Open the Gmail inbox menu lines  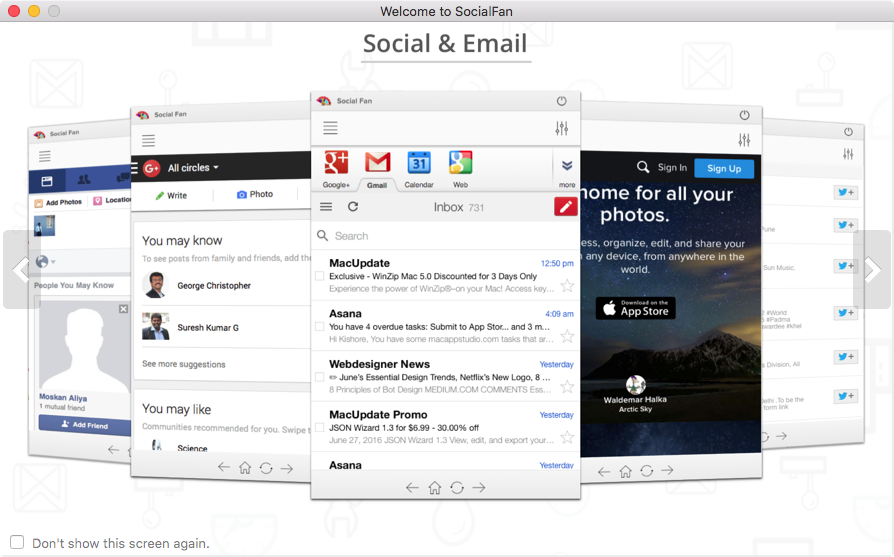point(326,206)
